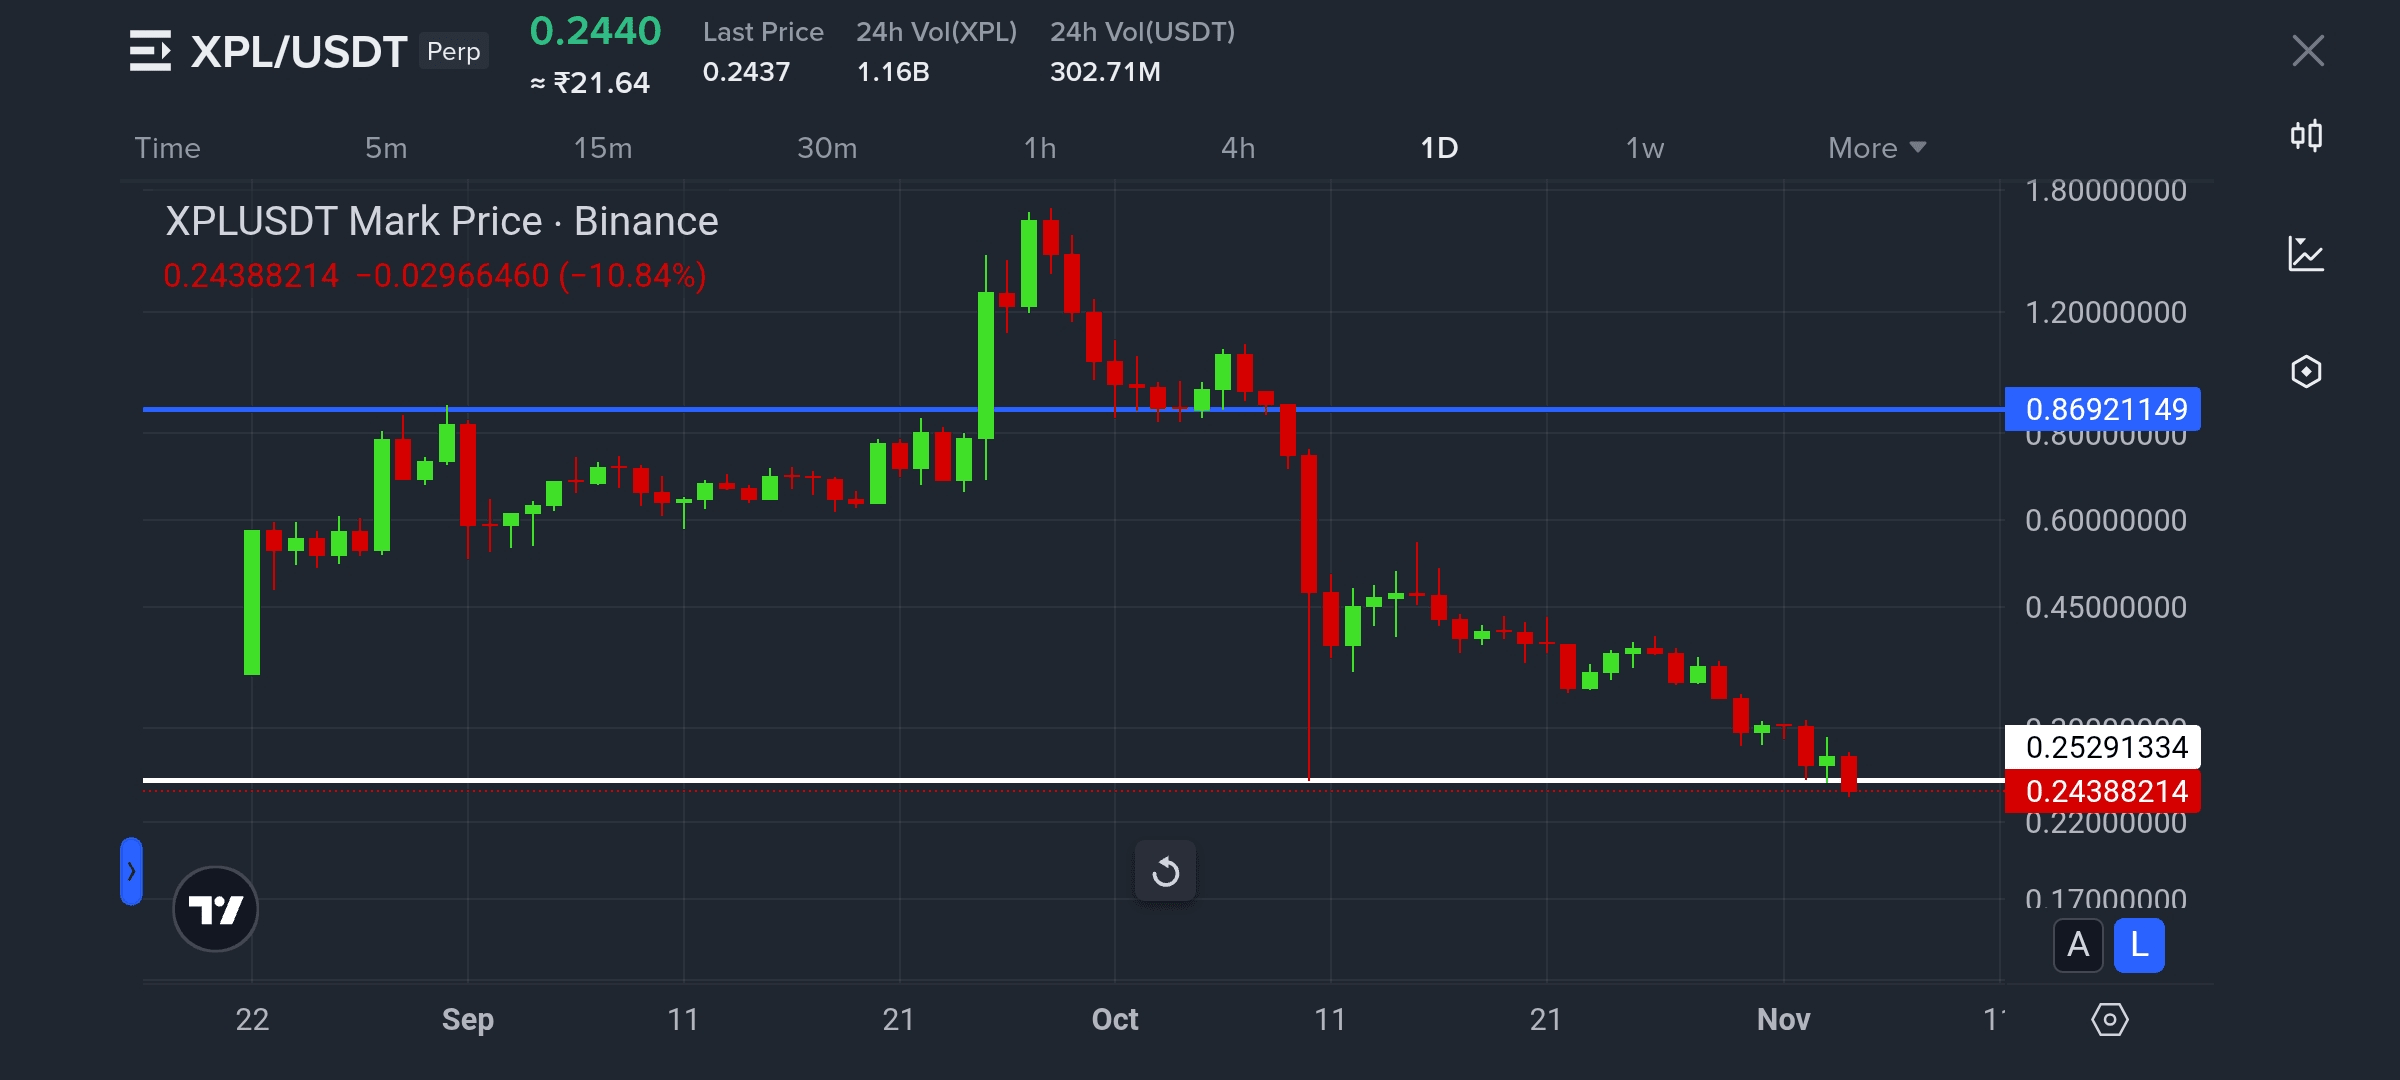The width and height of the screenshot is (2400, 1080).
Task: Toggle logarithmic scale with L button
Action: (2139, 945)
